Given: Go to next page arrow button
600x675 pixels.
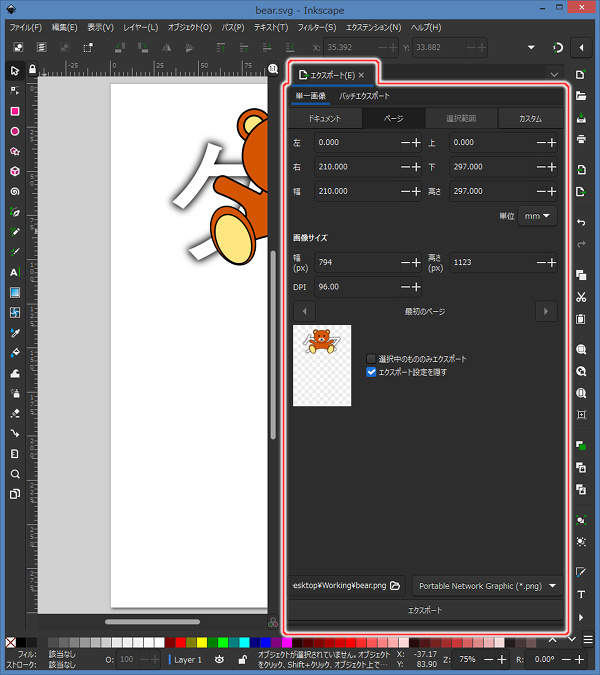Looking at the screenshot, I should point(546,311).
